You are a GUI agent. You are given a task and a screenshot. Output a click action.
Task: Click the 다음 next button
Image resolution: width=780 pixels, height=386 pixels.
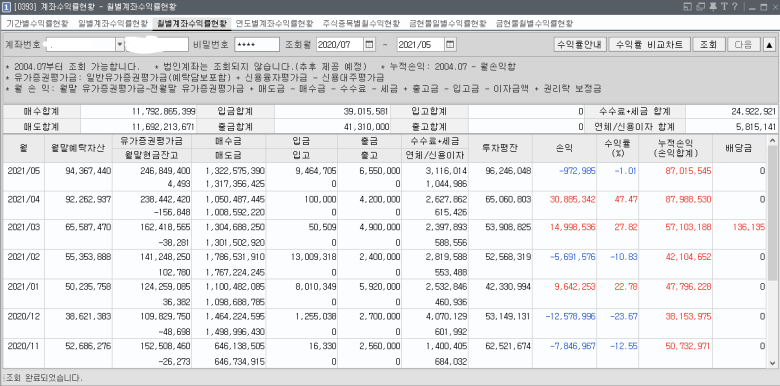point(743,45)
